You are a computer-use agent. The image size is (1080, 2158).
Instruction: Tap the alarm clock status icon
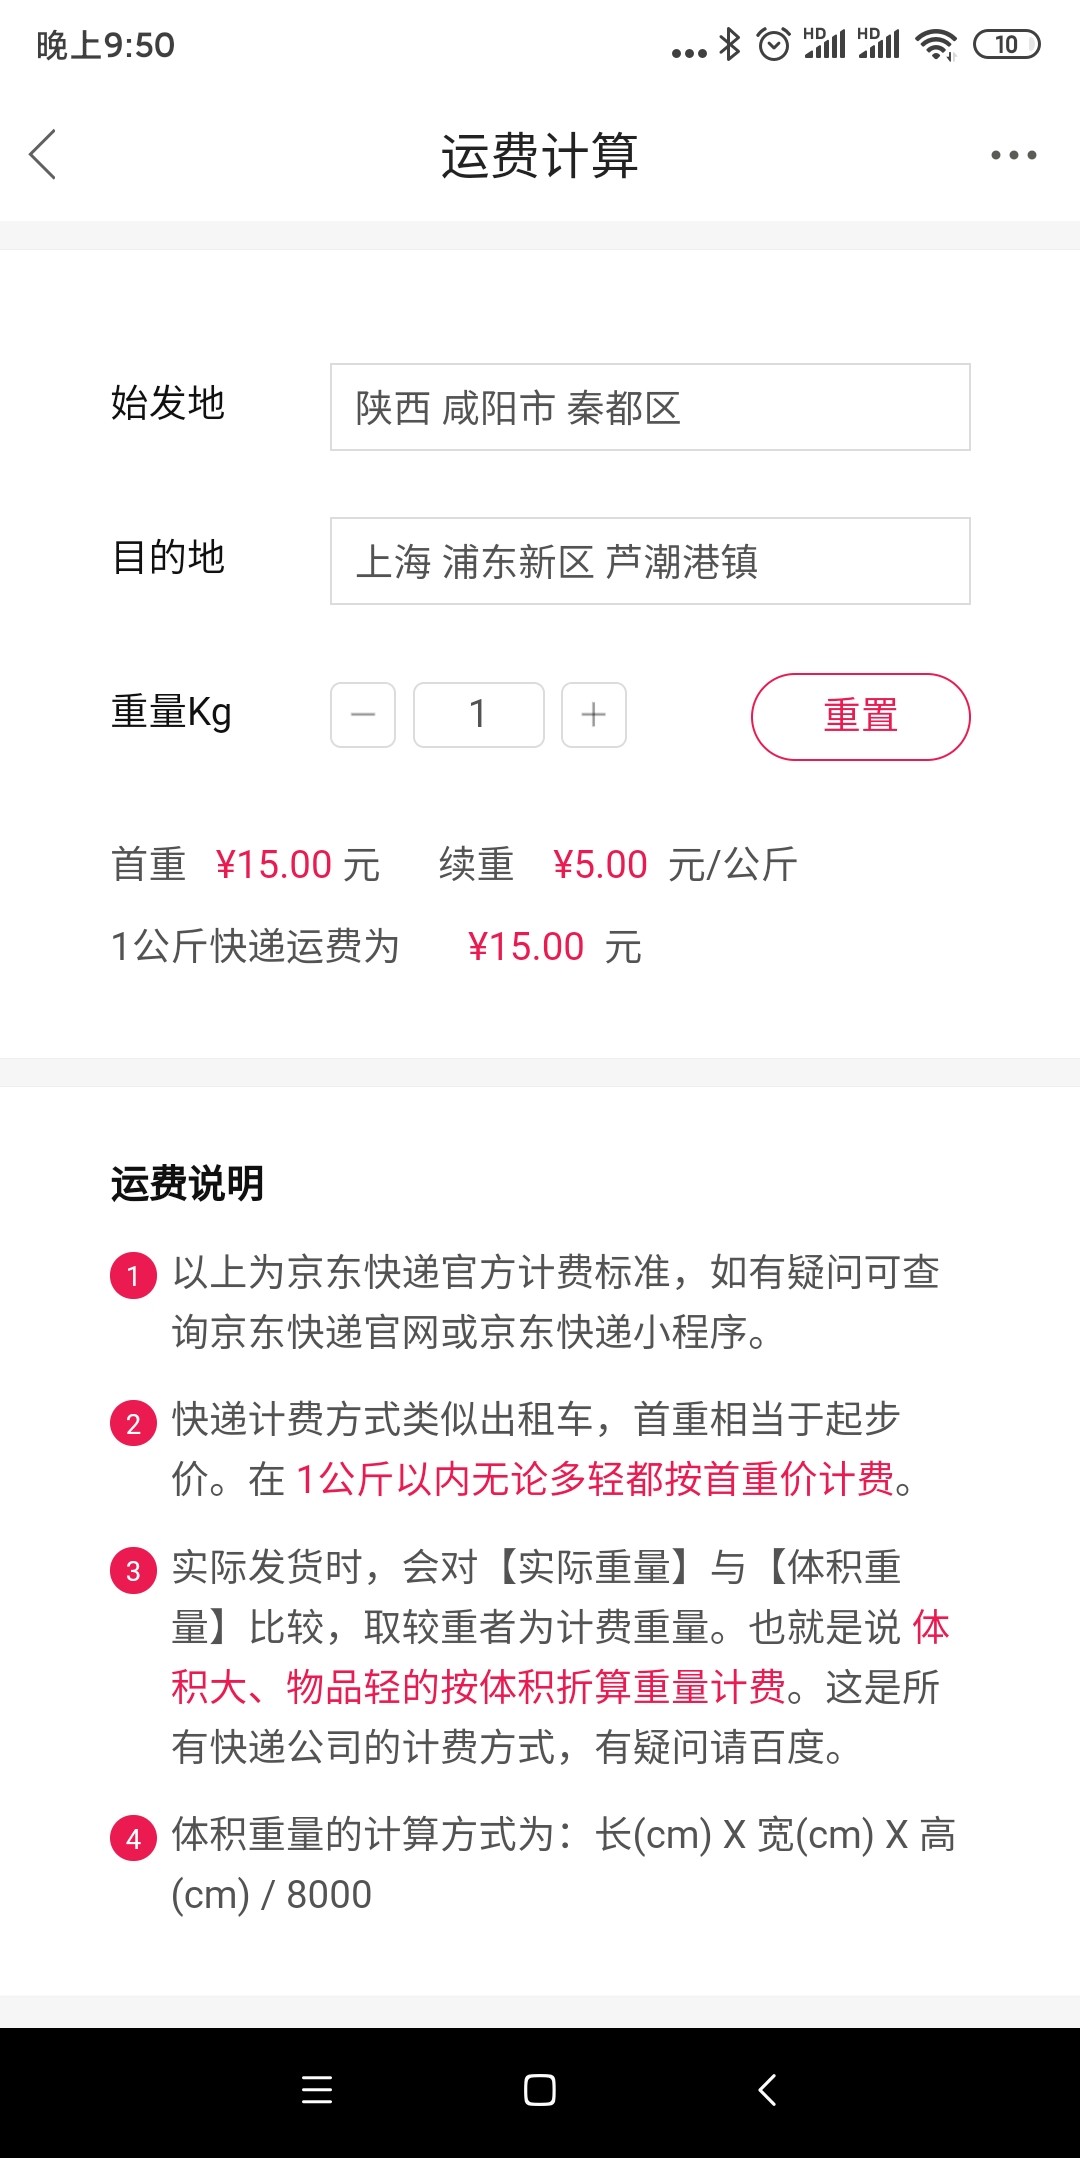(774, 45)
